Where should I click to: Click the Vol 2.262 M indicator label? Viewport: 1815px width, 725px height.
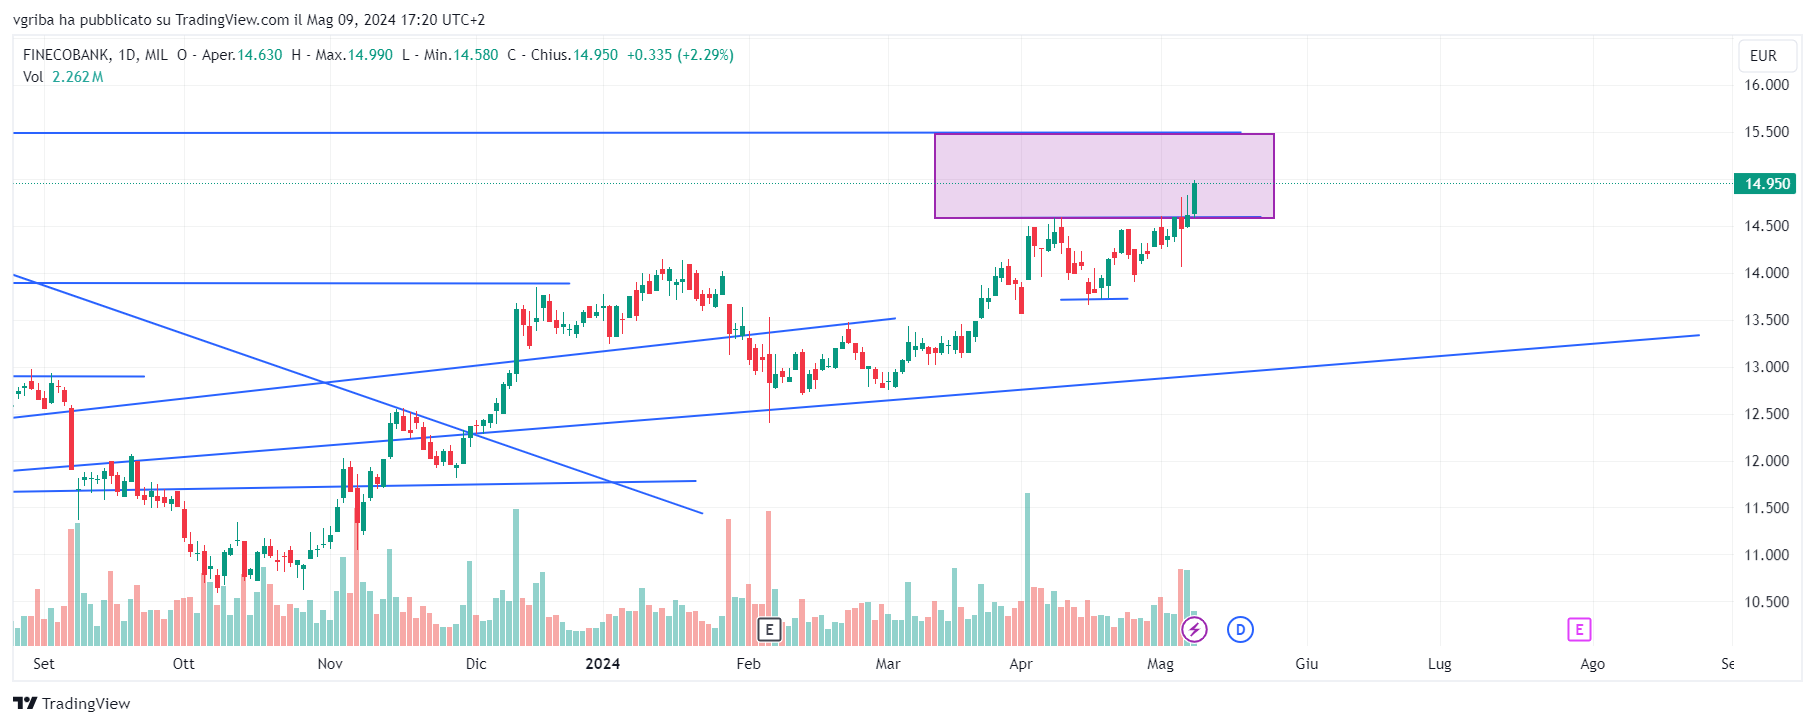pos(63,77)
